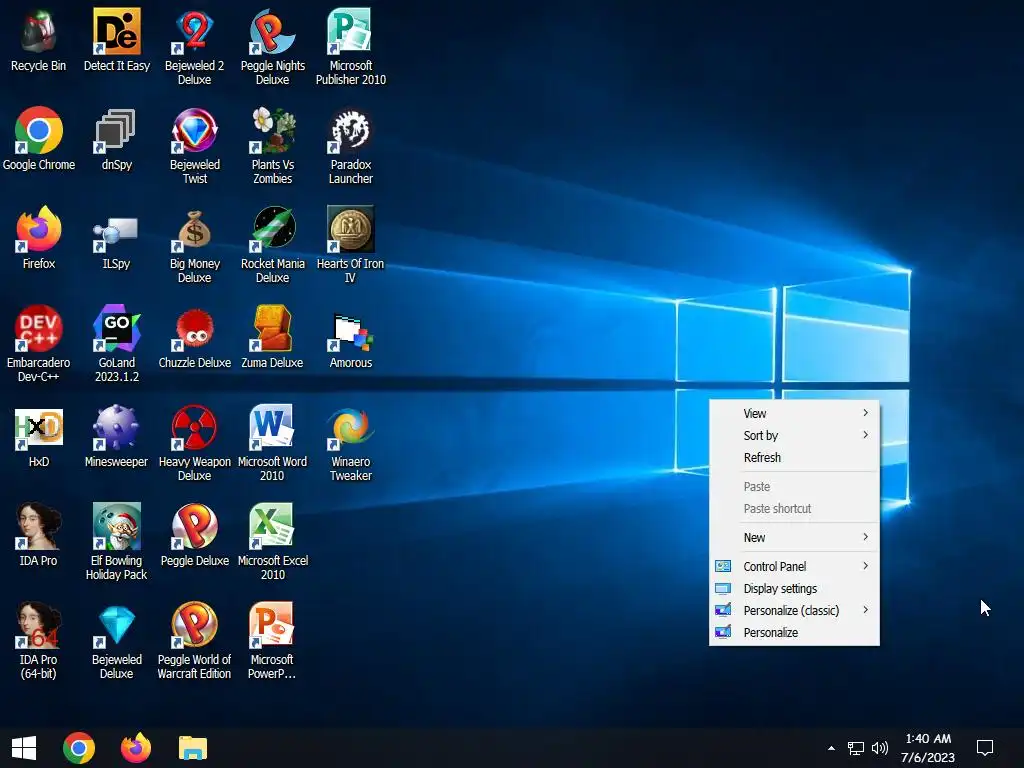Open Heavy Weapon Deluxe shortcut
This screenshot has width=1024, height=768.
[195, 443]
